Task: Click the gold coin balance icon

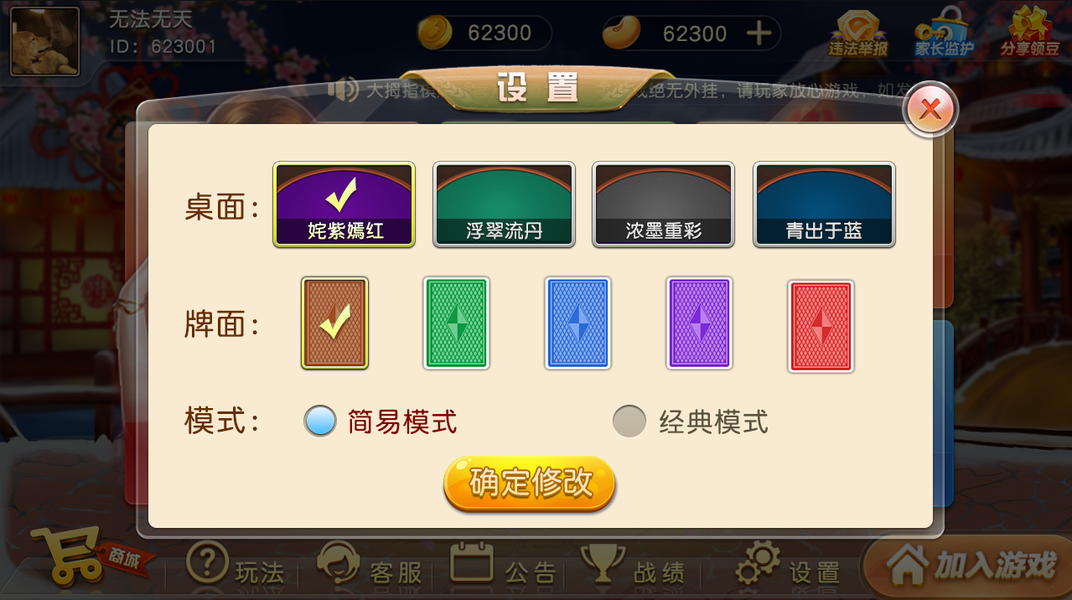Action: point(435,32)
